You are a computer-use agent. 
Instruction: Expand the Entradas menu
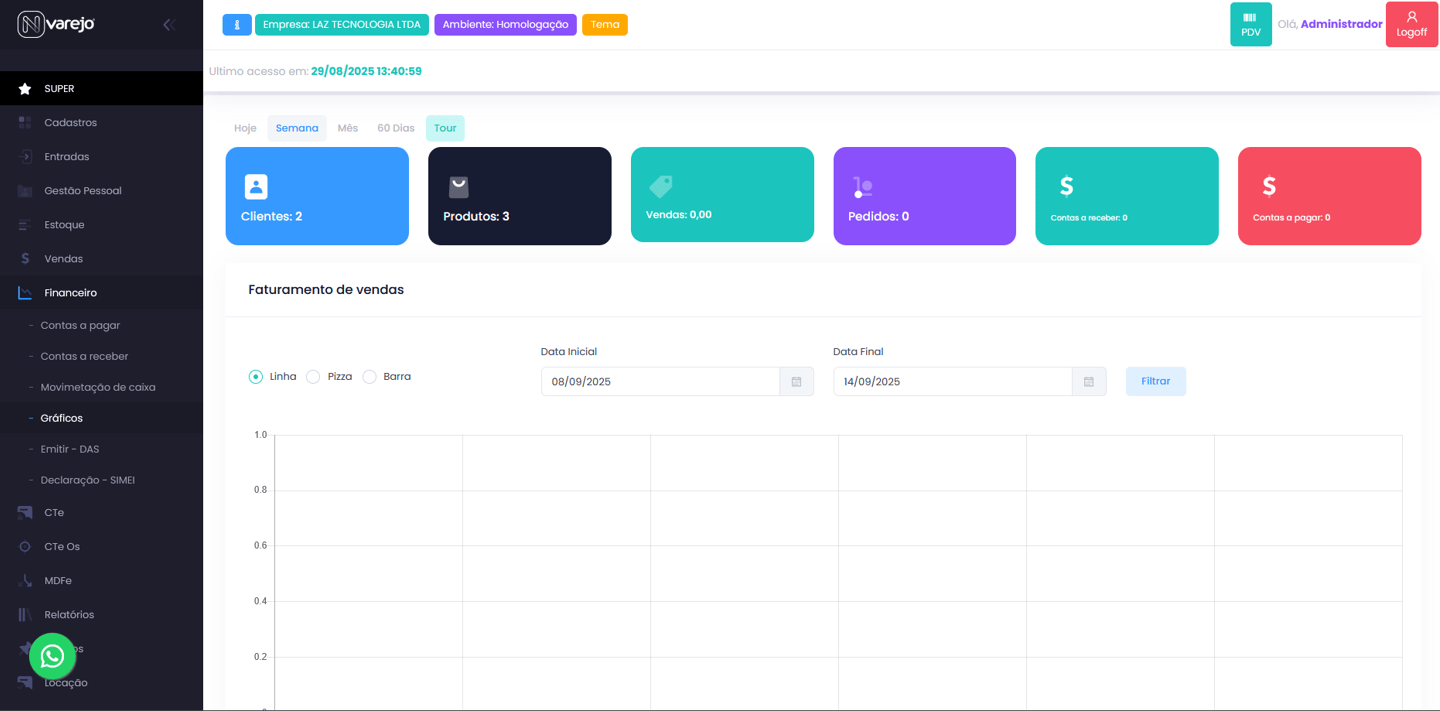pyautogui.click(x=101, y=157)
